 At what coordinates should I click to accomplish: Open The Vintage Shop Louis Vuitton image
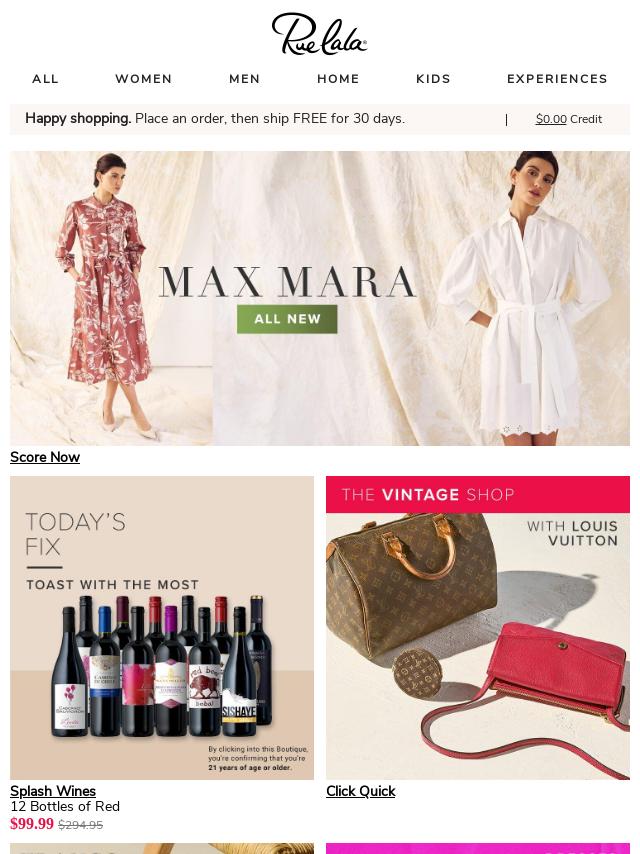478,627
